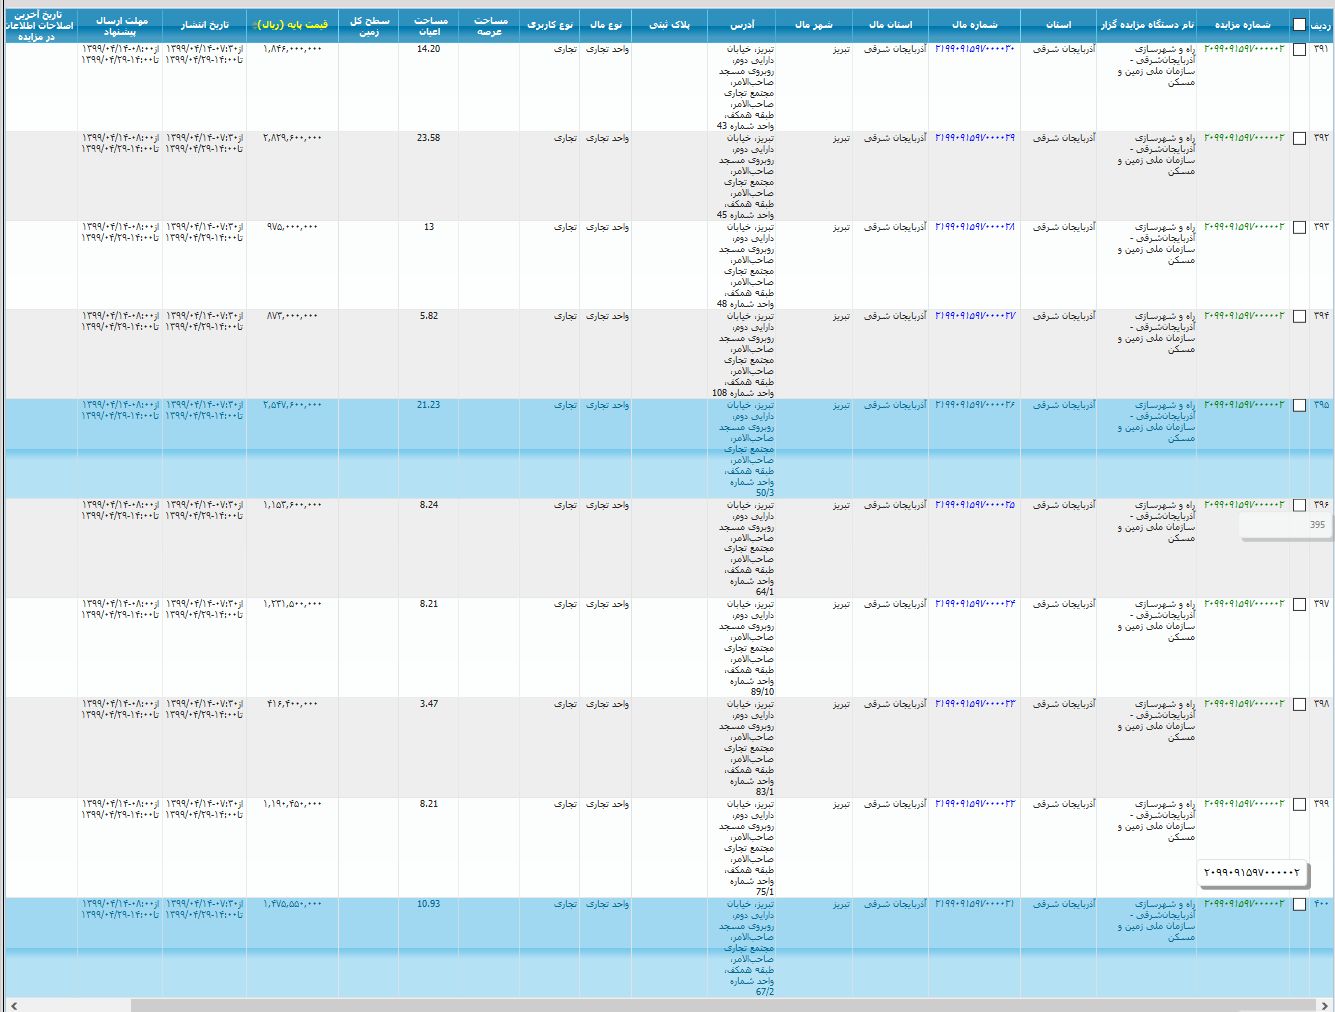Tick the select-all checkbox in the header
Screen dimensions: 1335x1012
coord(1298,26)
